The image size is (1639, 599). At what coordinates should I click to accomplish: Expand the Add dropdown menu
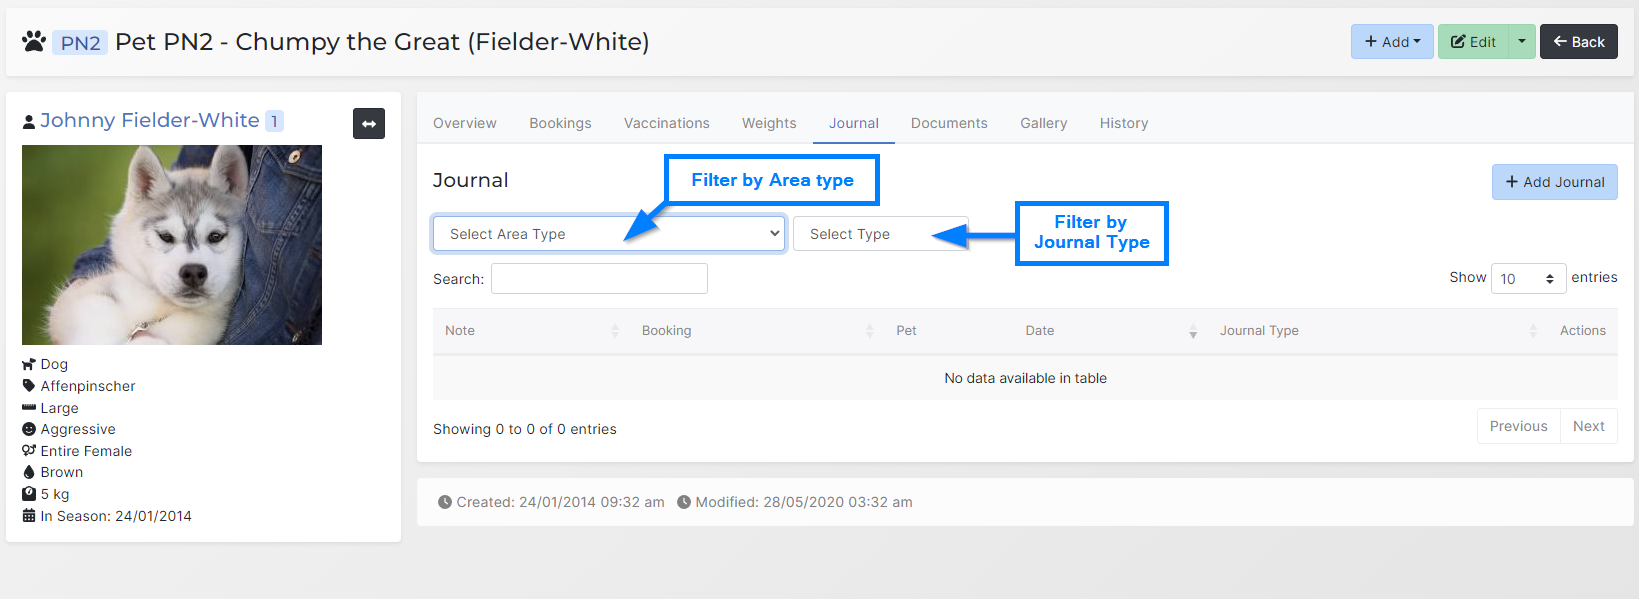click(x=1392, y=42)
